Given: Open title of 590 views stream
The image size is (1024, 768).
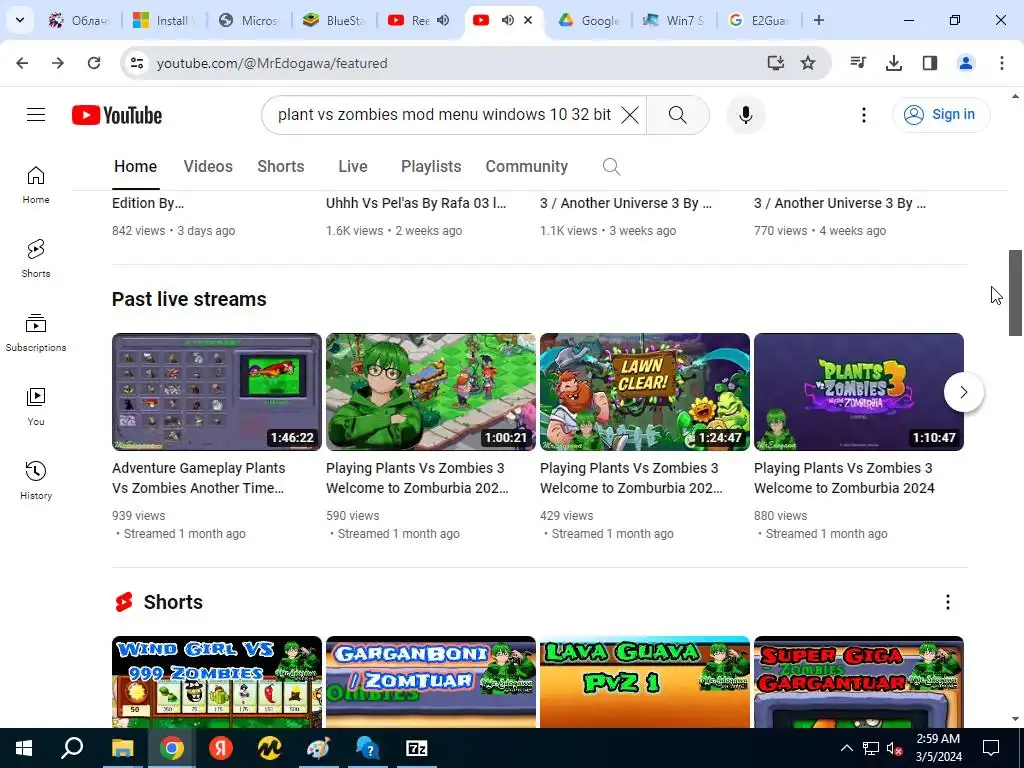Looking at the screenshot, I should tap(417, 478).
